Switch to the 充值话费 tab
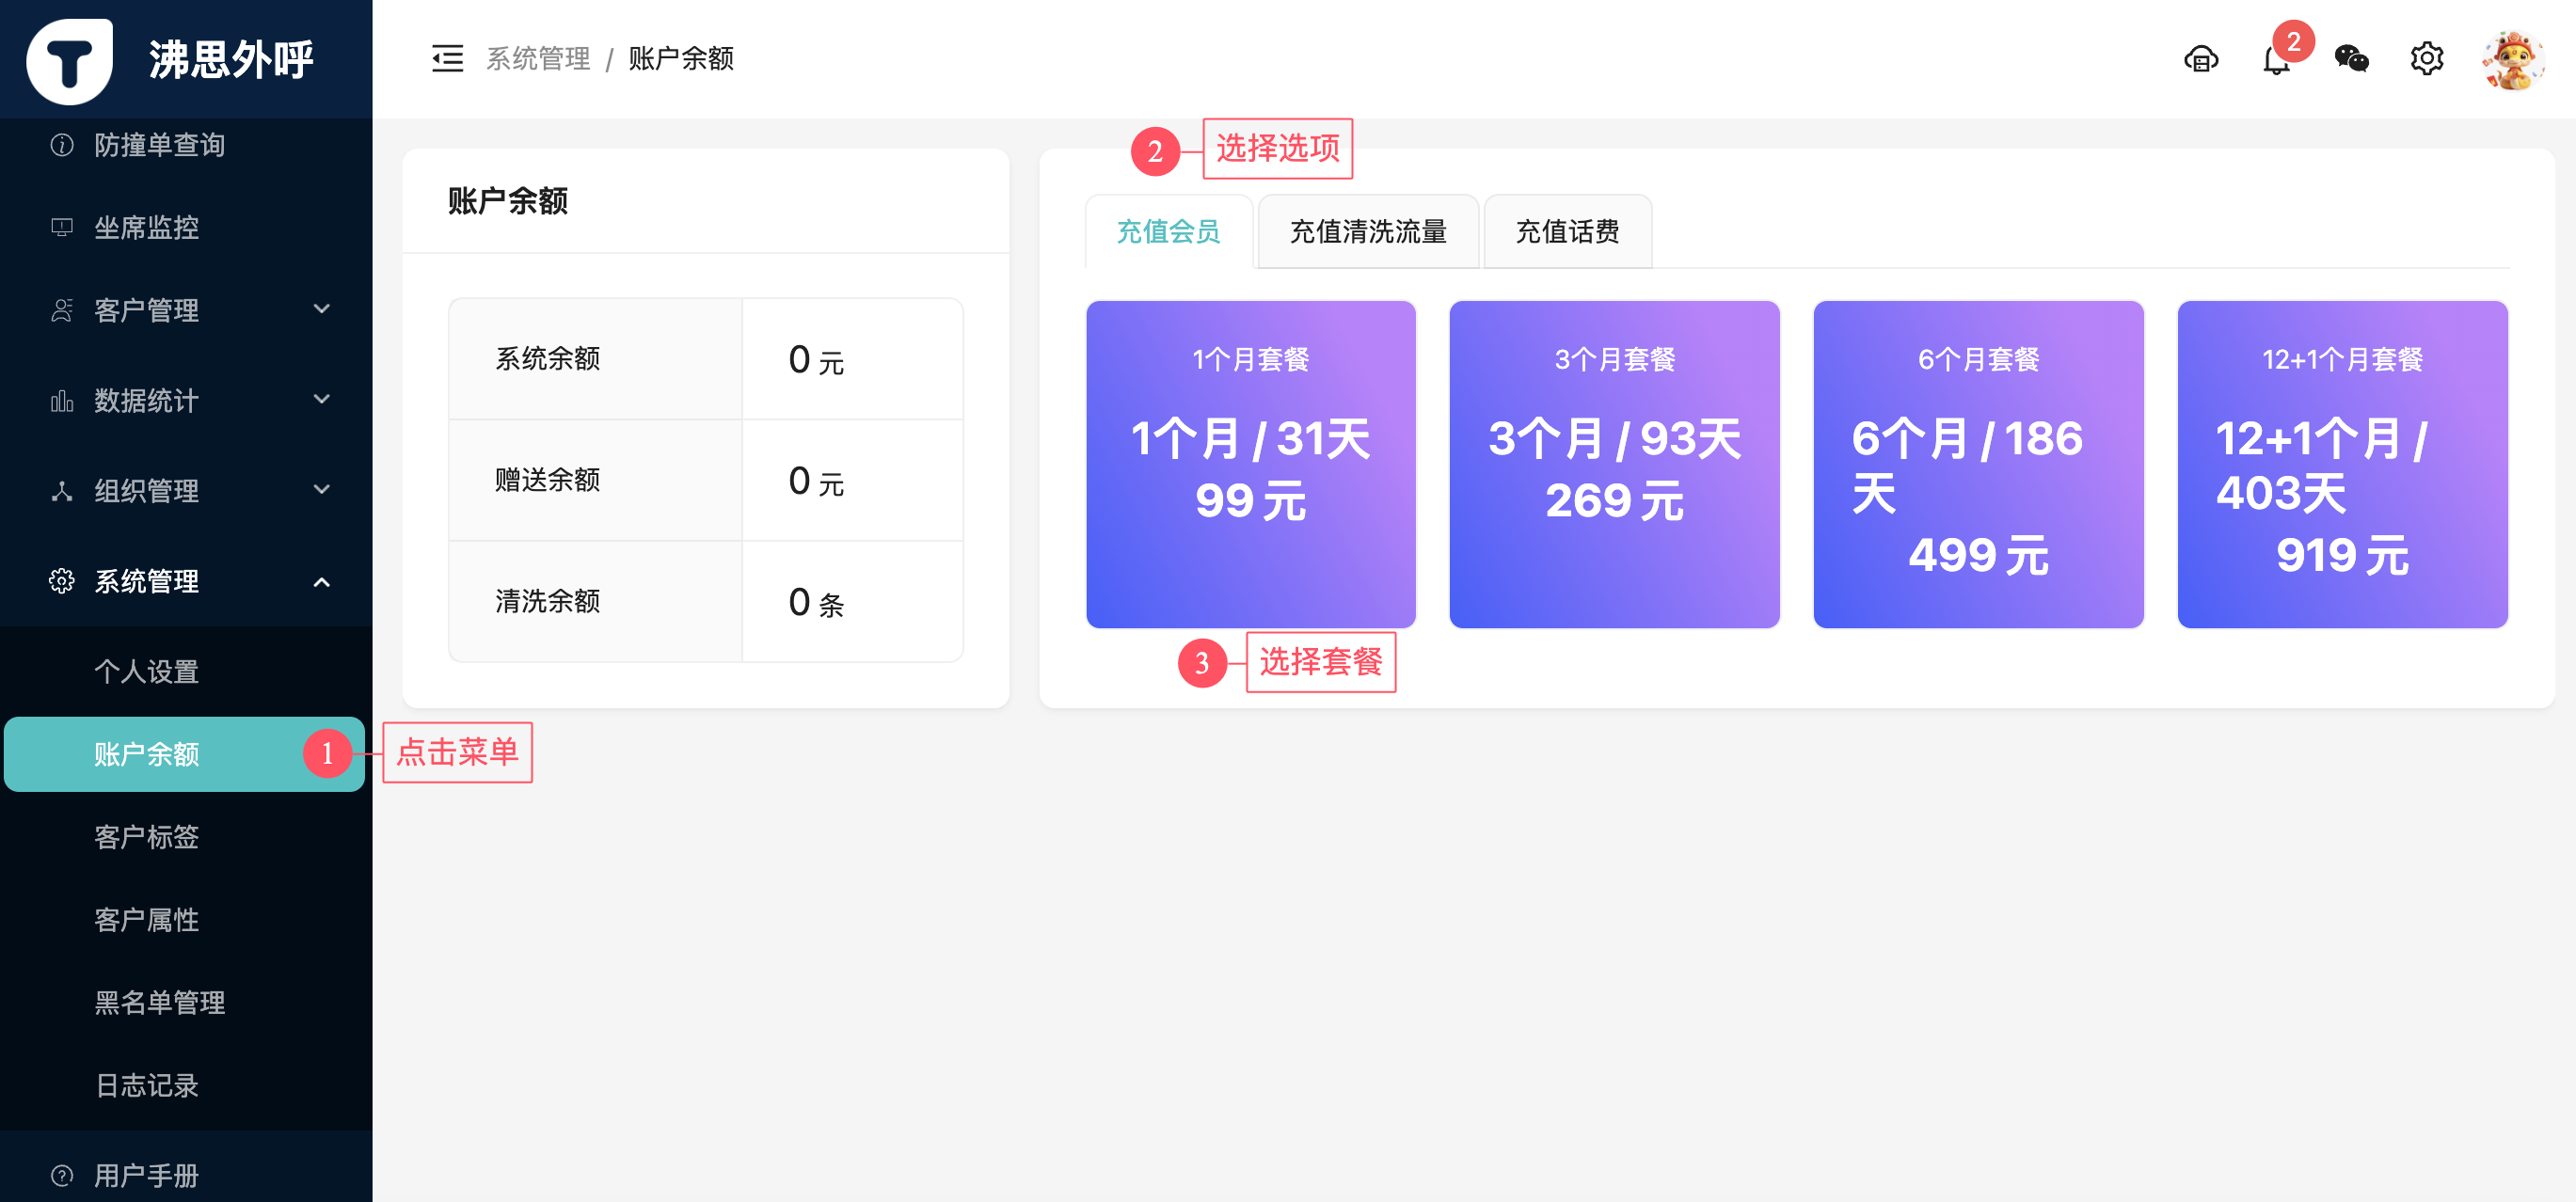This screenshot has width=2576, height=1202. [x=1567, y=232]
